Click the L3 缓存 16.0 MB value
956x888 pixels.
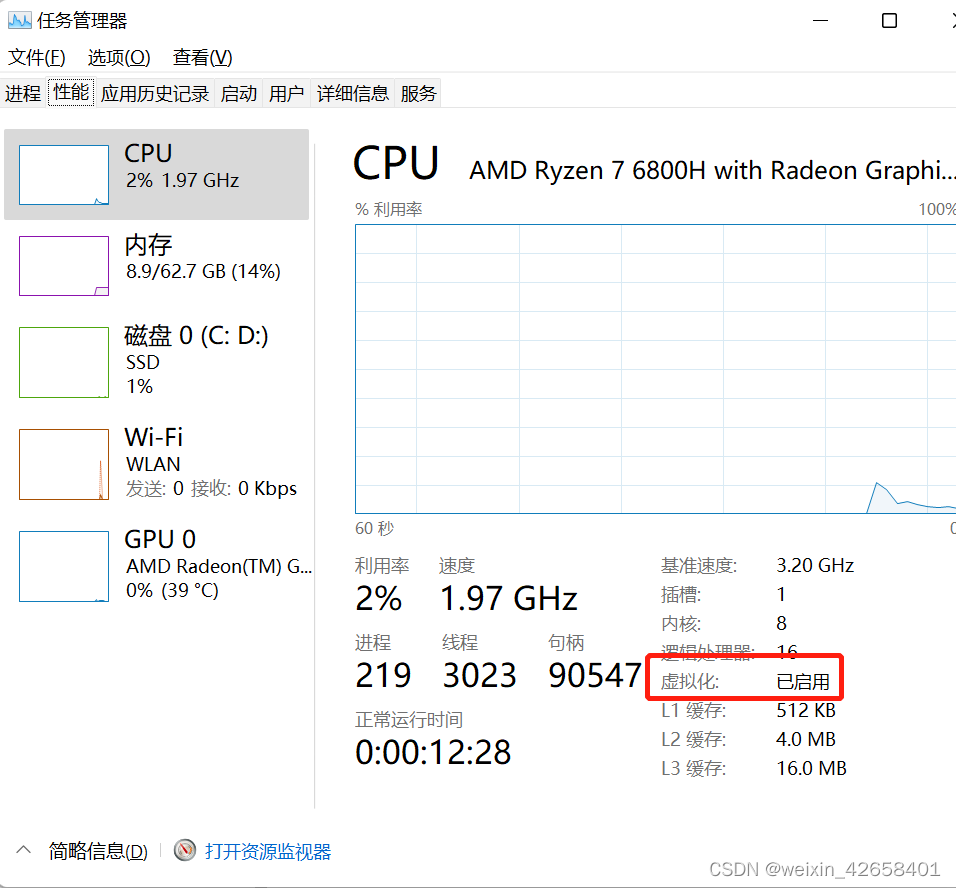tap(812, 768)
